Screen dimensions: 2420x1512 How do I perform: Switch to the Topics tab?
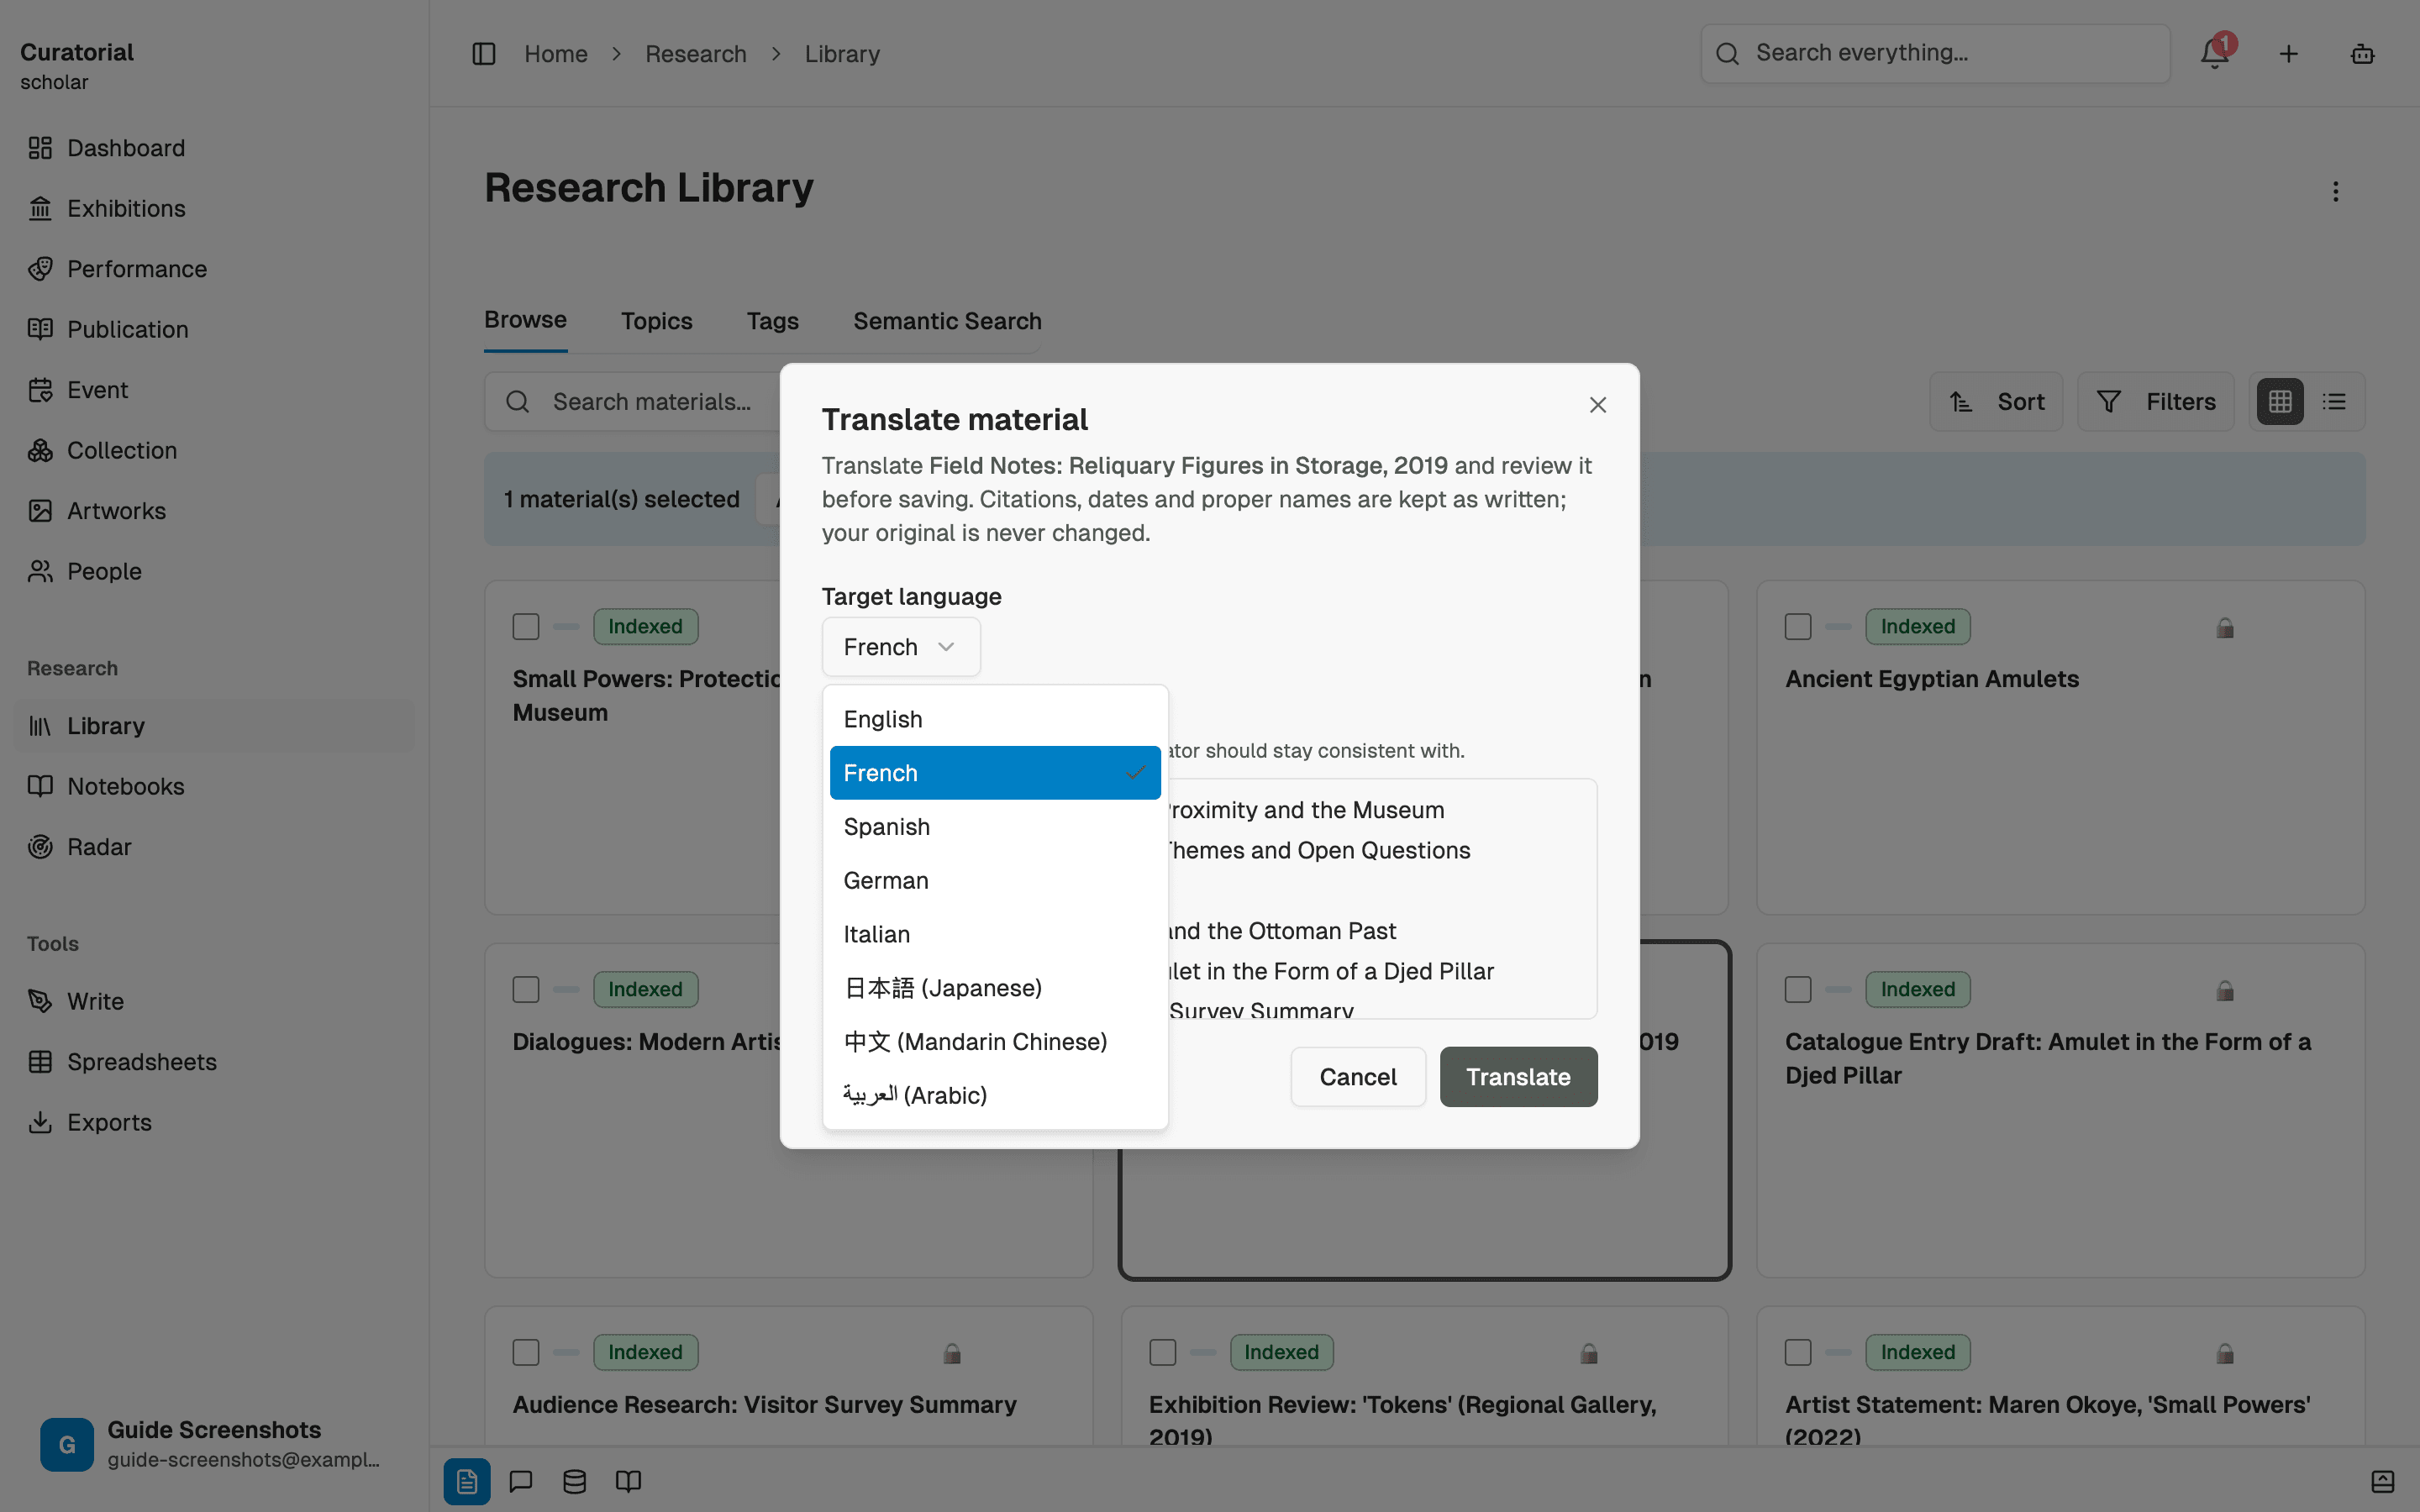click(x=656, y=321)
